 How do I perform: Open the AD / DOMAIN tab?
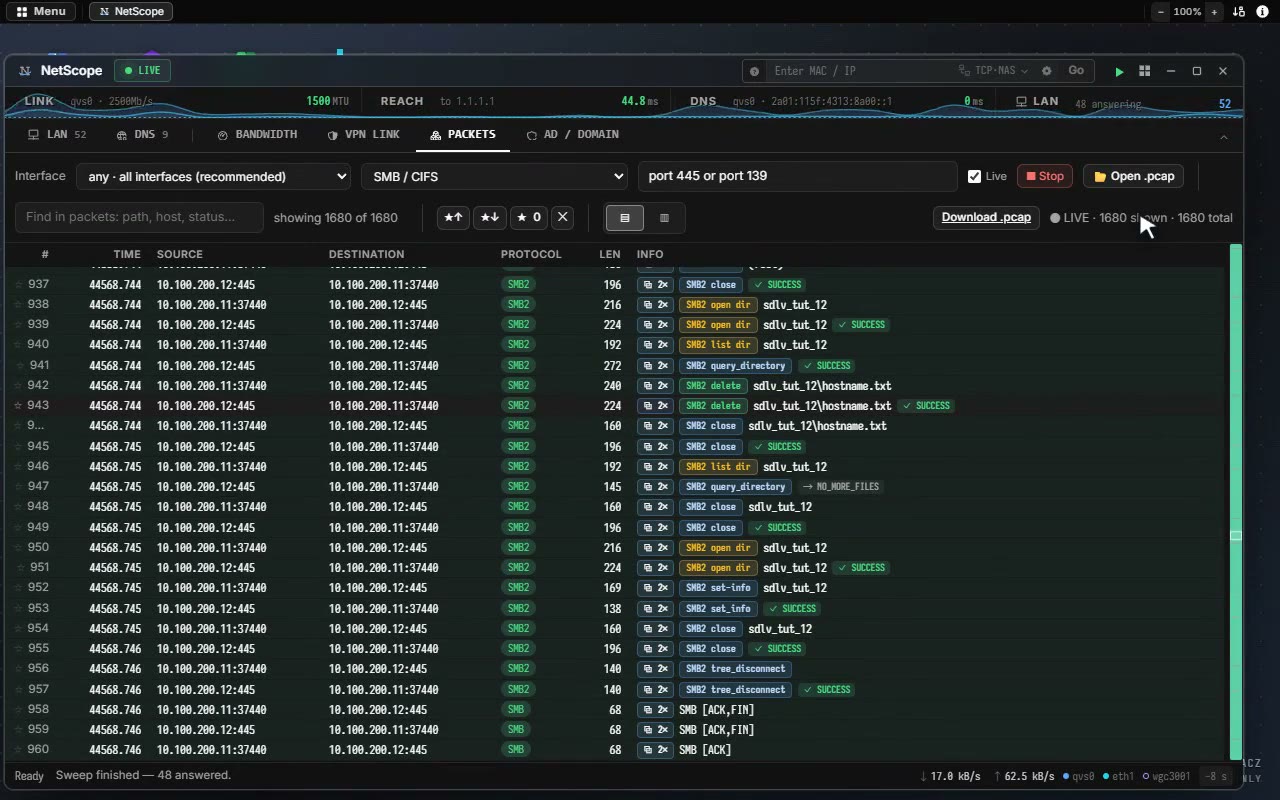pyautogui.click(x=572, y=134)
